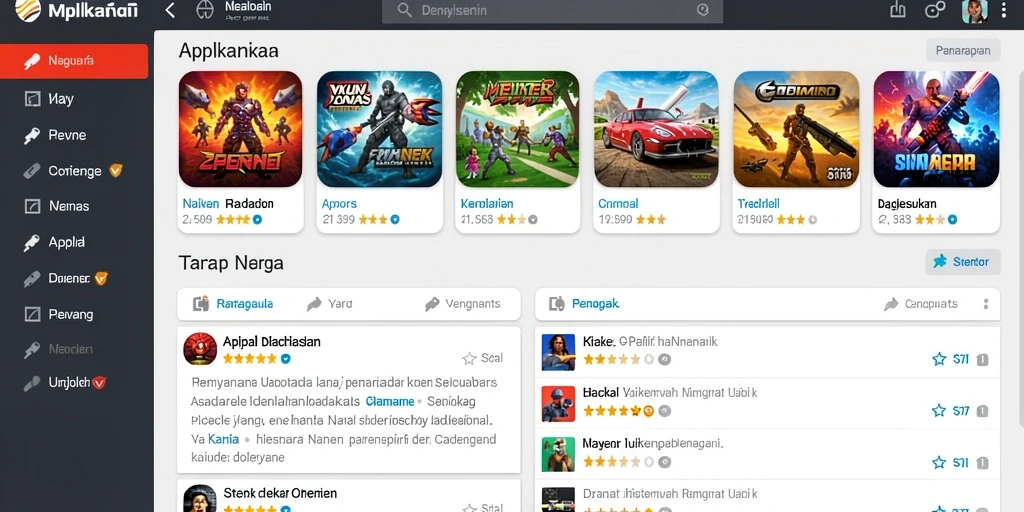The height and width of the screenshot is (512, 1024).
Task: Switch to the Cenopnats tab
Action: click(x=921, y=304)
